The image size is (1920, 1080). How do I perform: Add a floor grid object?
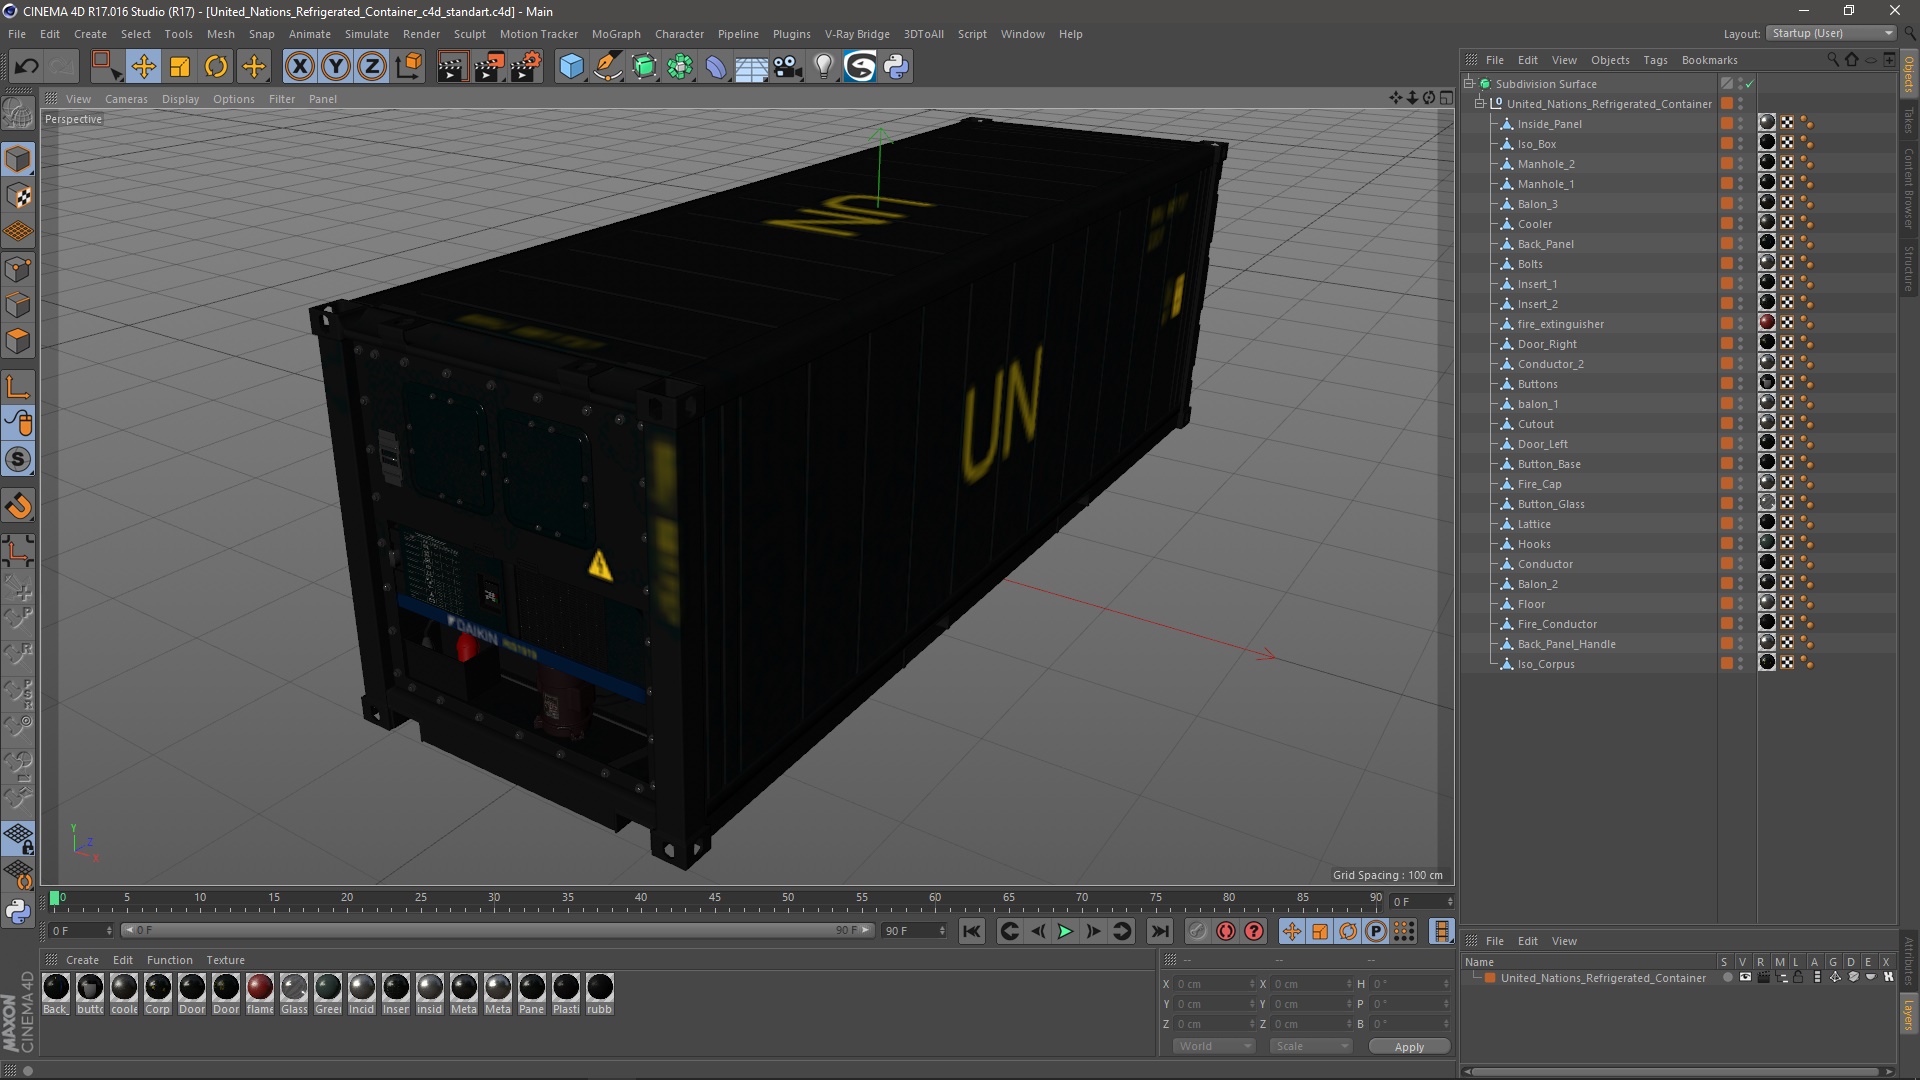(752, 67)
